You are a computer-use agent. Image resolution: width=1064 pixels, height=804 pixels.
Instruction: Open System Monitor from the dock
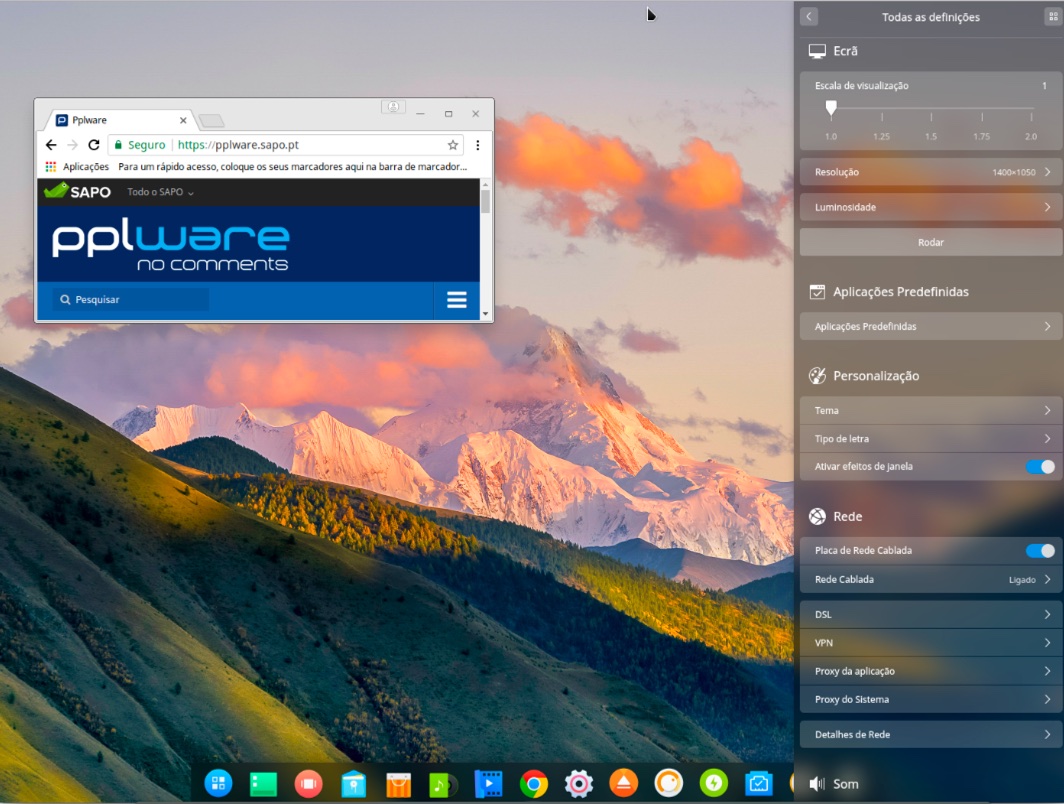[759, 783]
